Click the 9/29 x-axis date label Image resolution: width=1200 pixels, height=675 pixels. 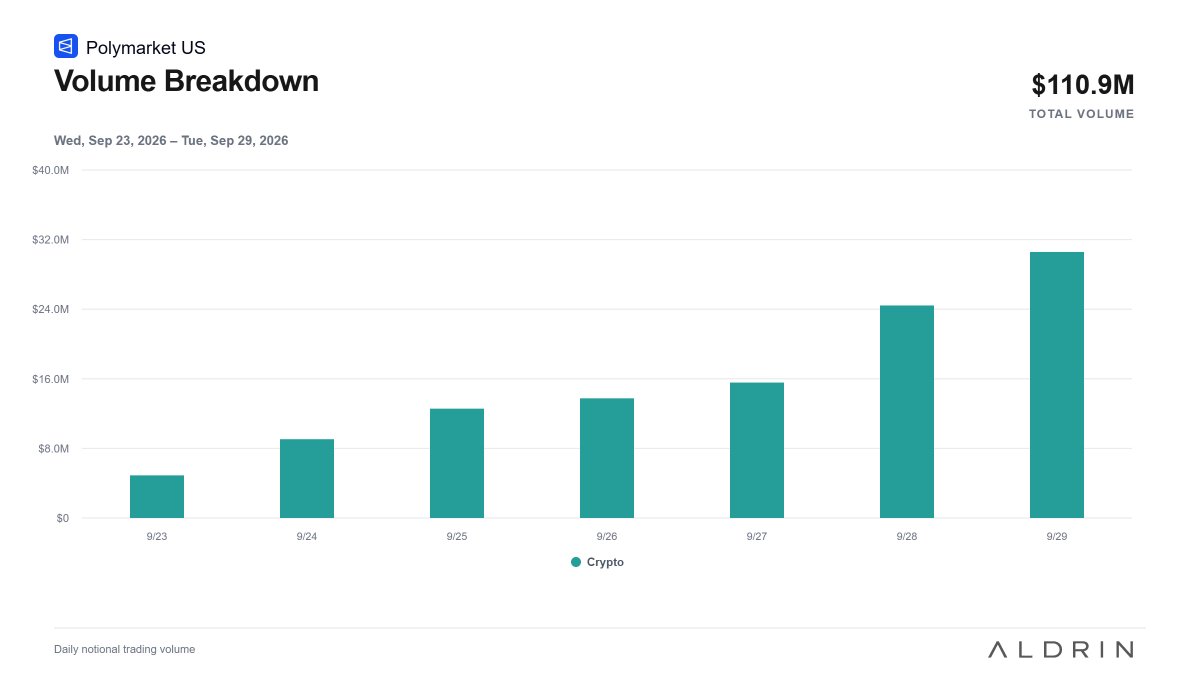(1057, 537)
